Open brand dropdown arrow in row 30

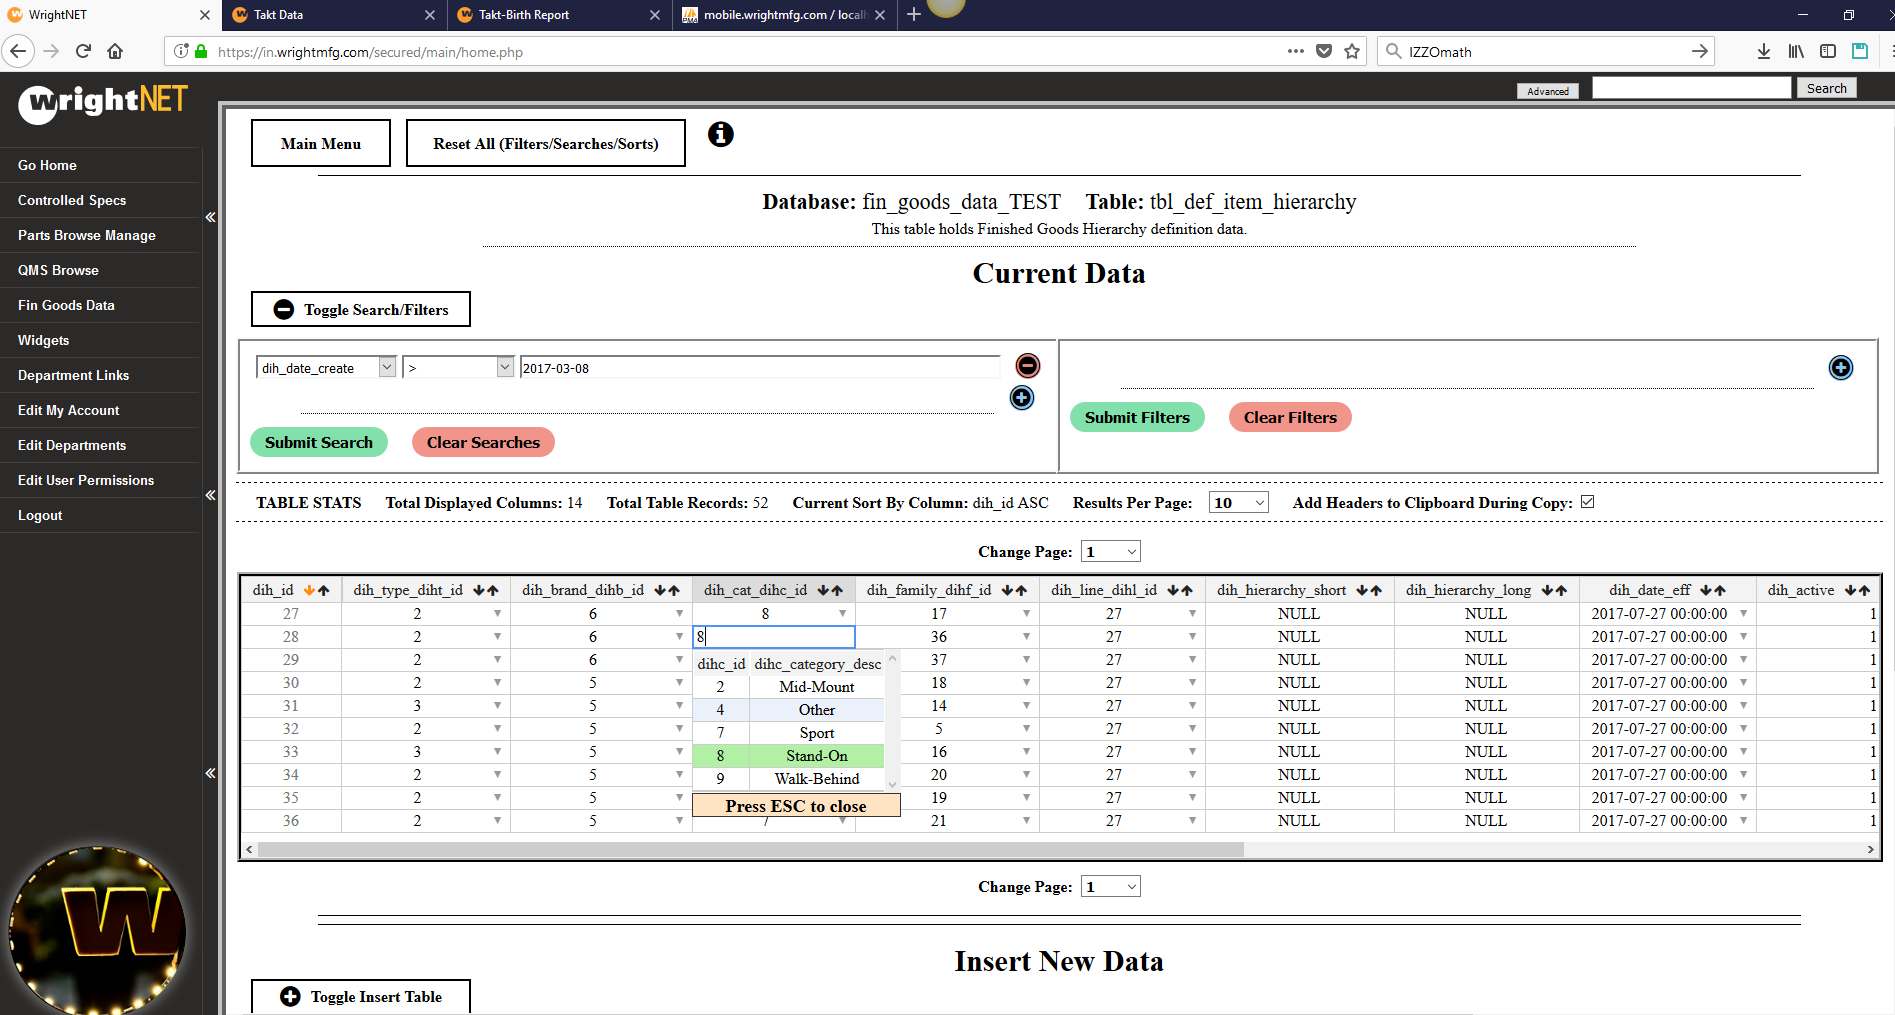(679, 682)
